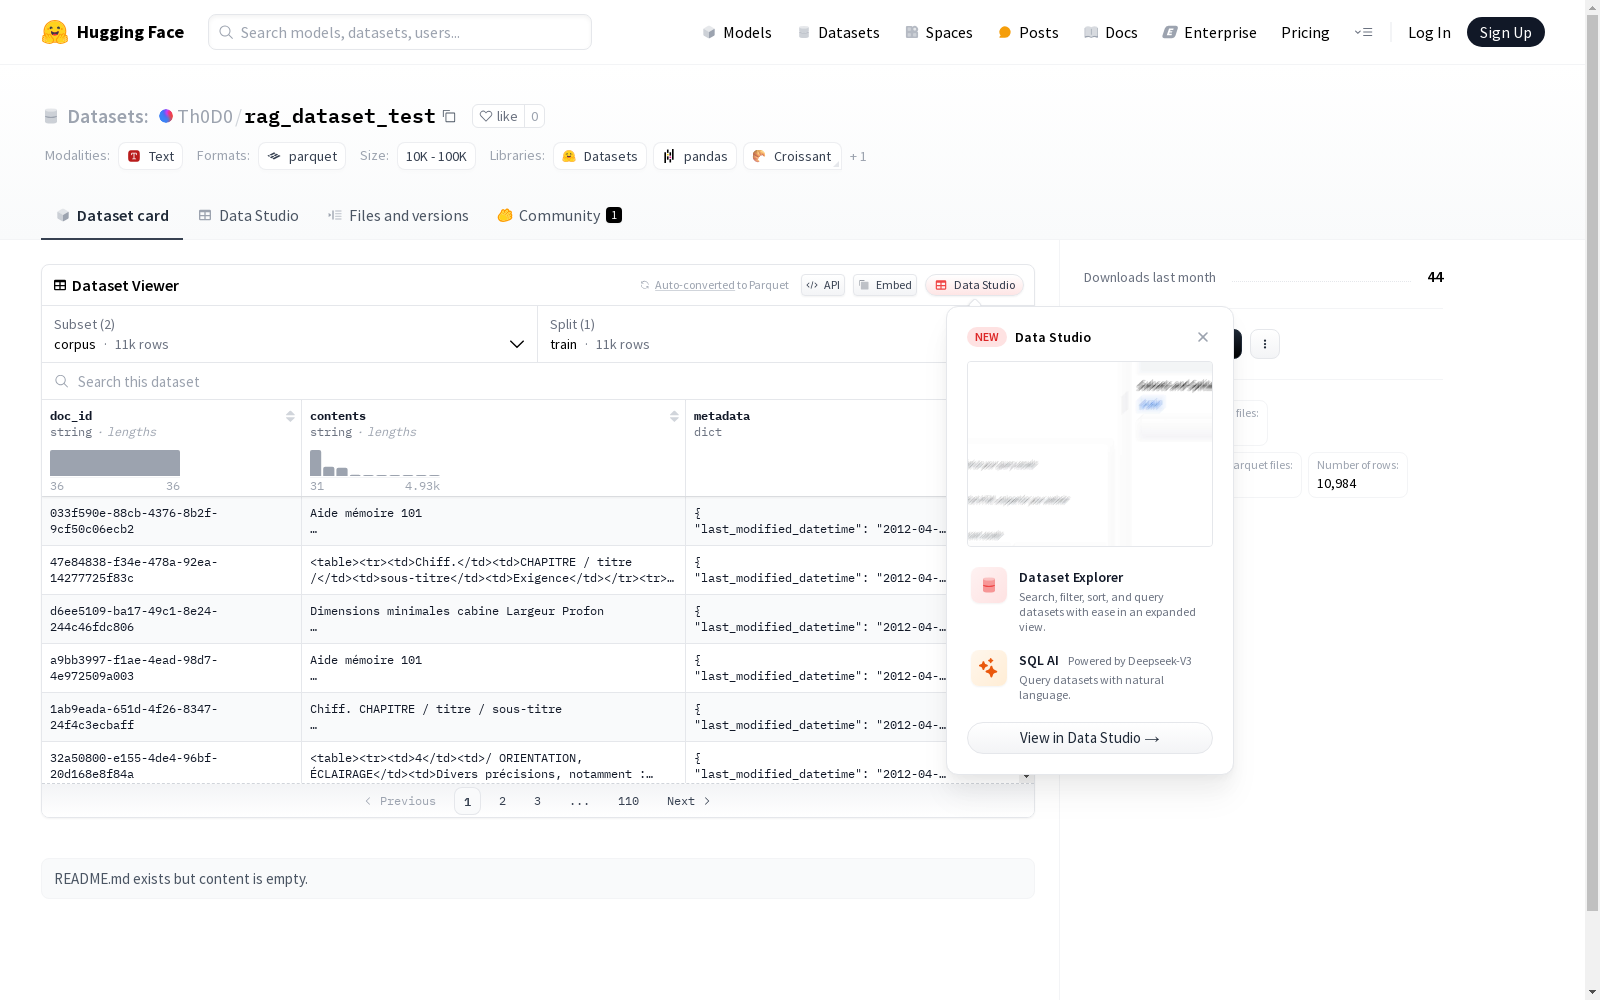Switch to the Dataset card tab
The height and width of the screenshot is (1000, 1600).
[112, 216]
